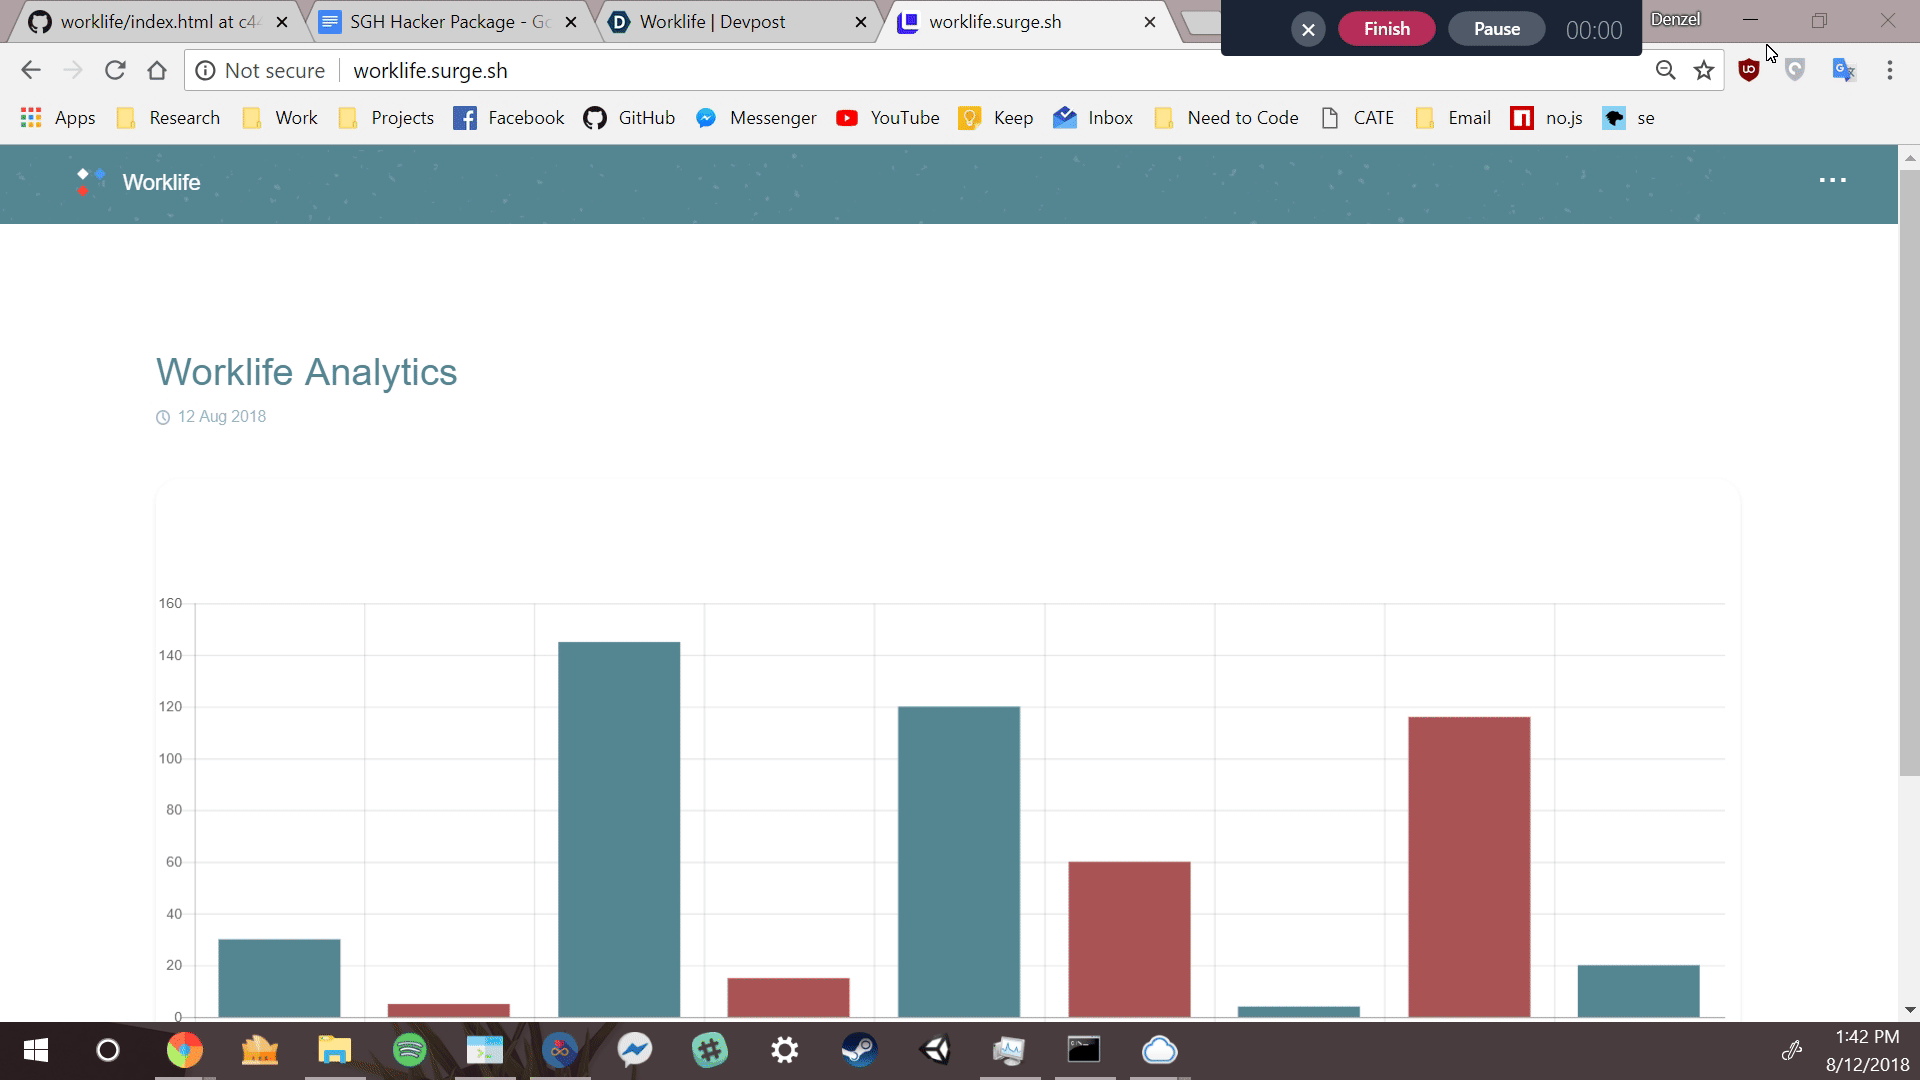
Task: Click the Worklife logo icon
Action: point(91,182)
